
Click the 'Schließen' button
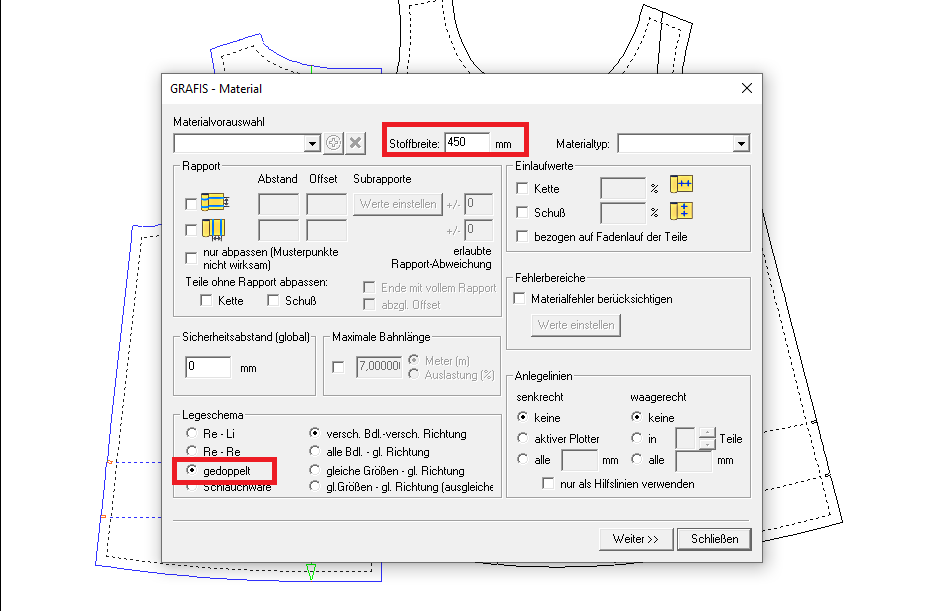coord(714,539)
